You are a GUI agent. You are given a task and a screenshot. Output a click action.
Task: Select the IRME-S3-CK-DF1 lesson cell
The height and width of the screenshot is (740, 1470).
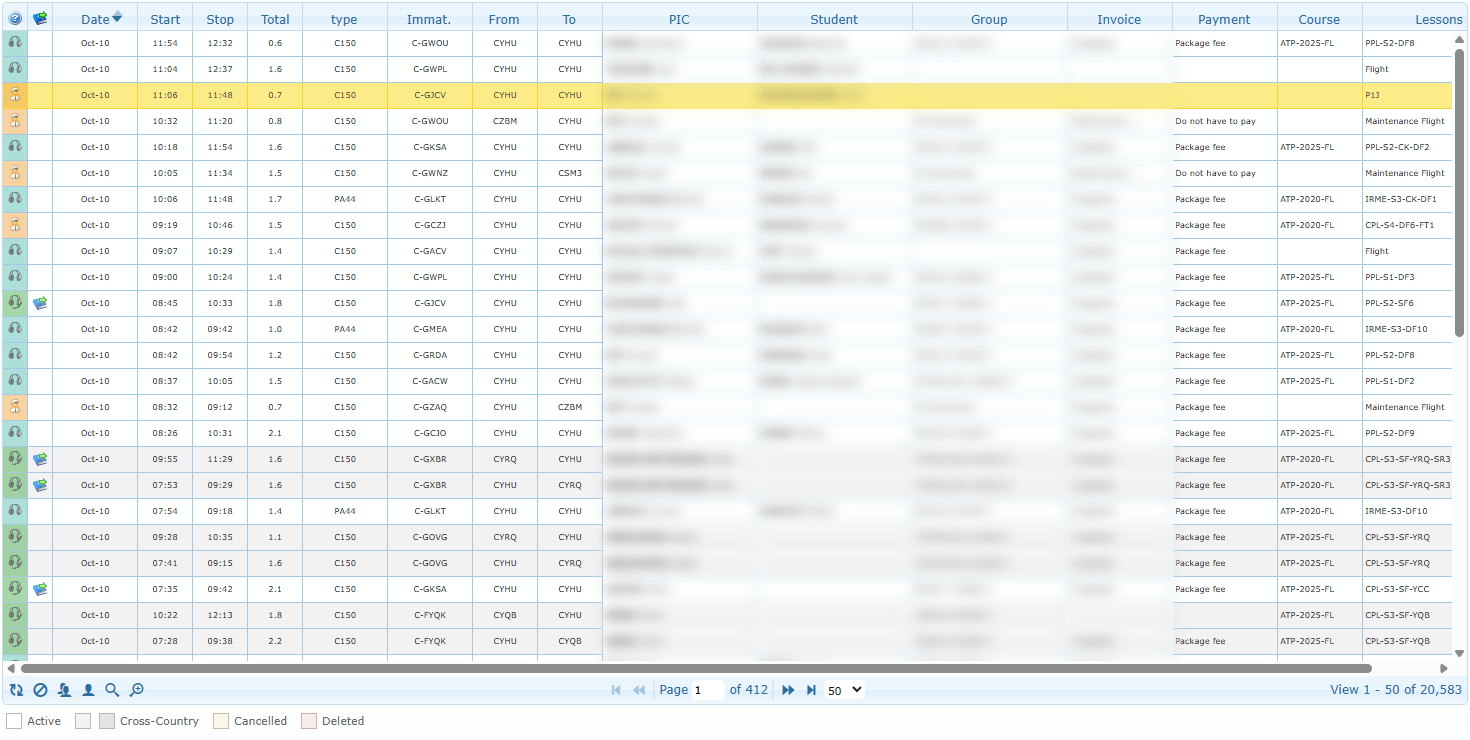(x=1407, y=199)
